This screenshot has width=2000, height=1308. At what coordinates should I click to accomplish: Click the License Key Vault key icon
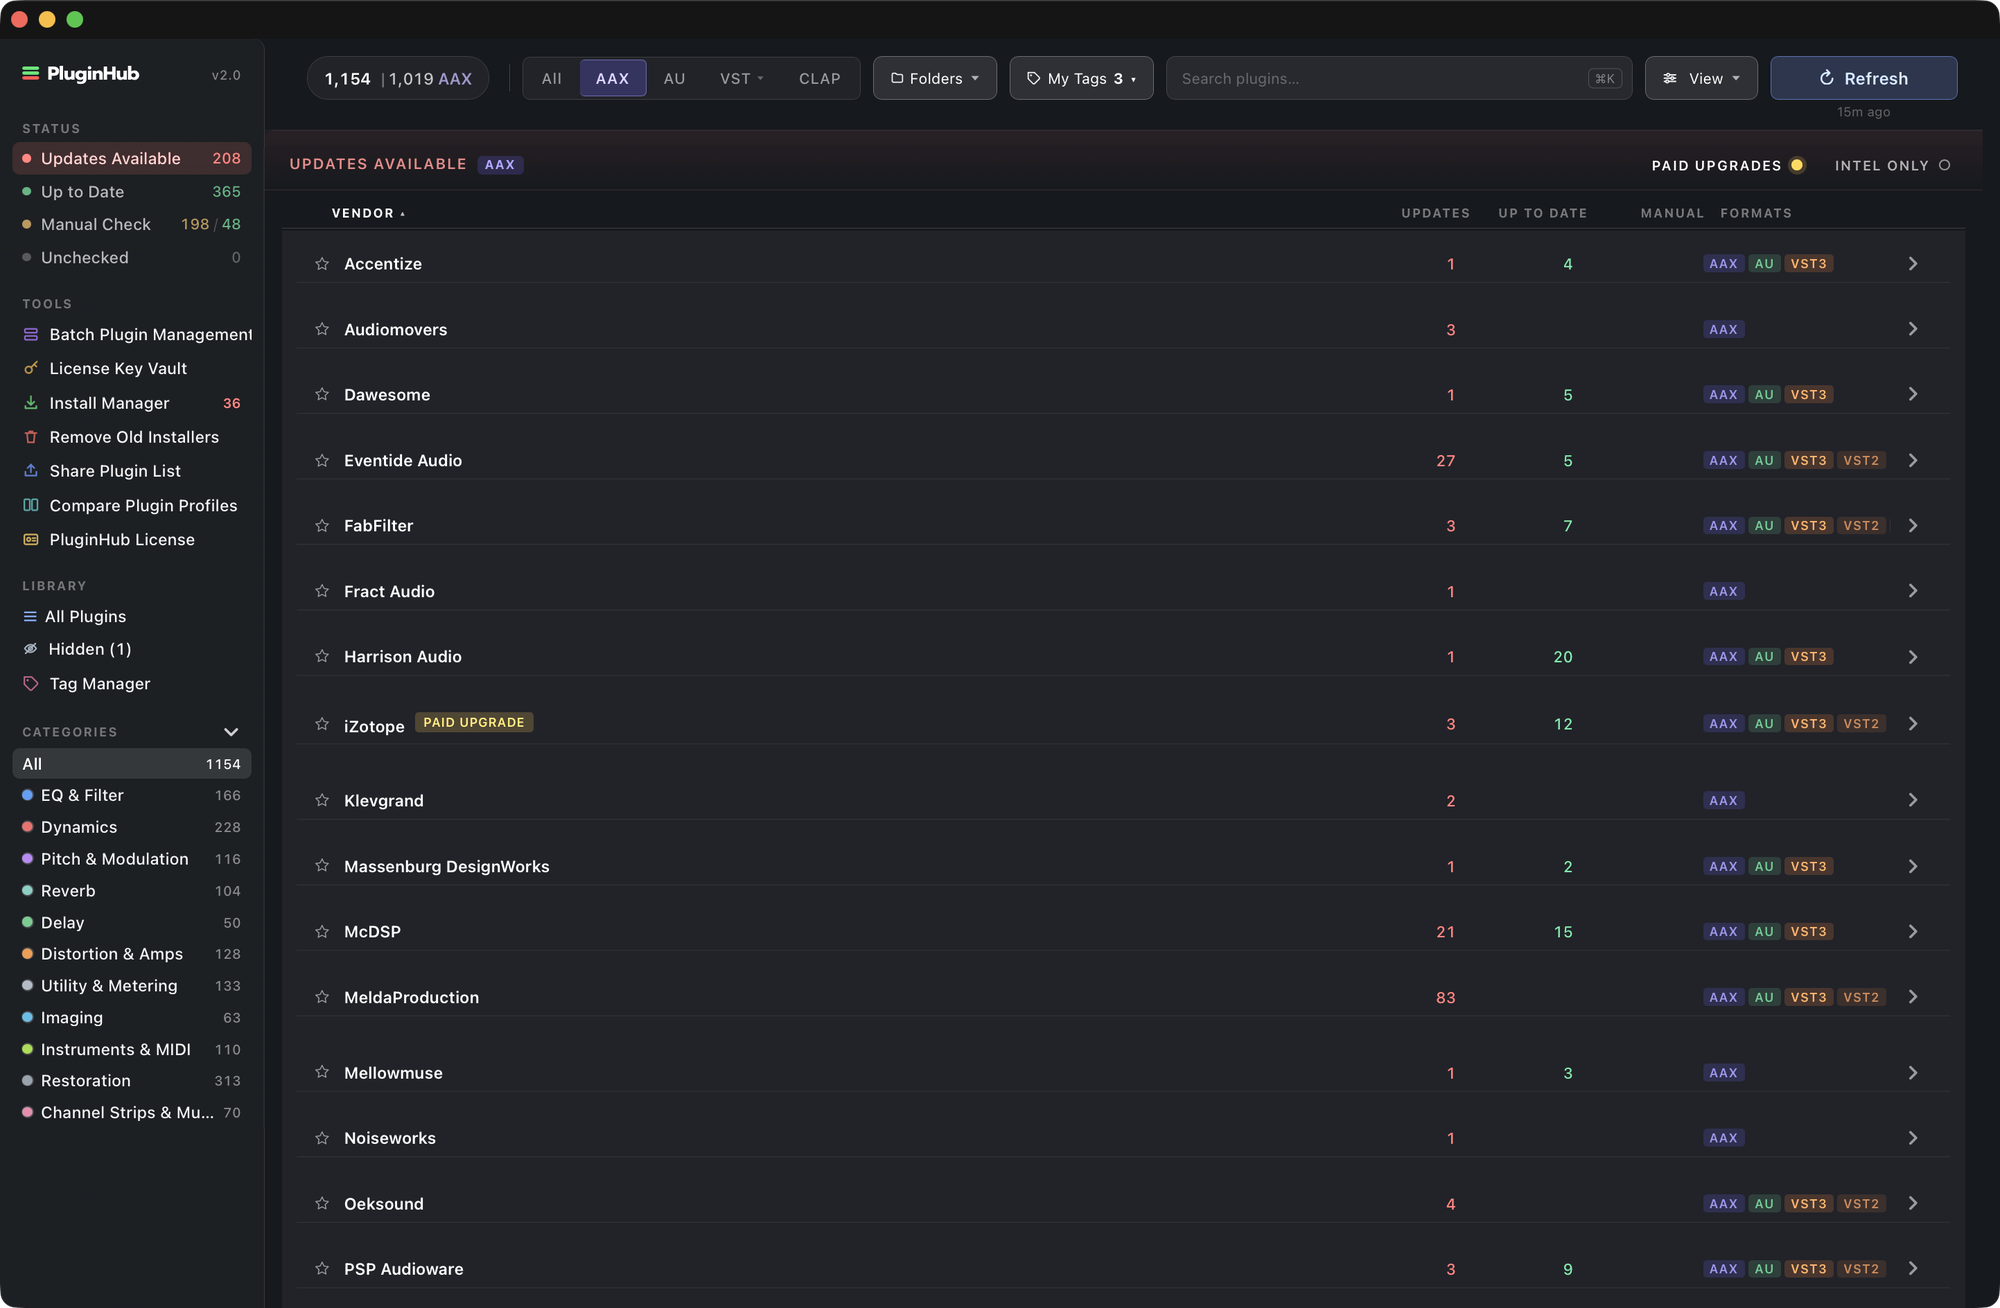click(31, 368)
